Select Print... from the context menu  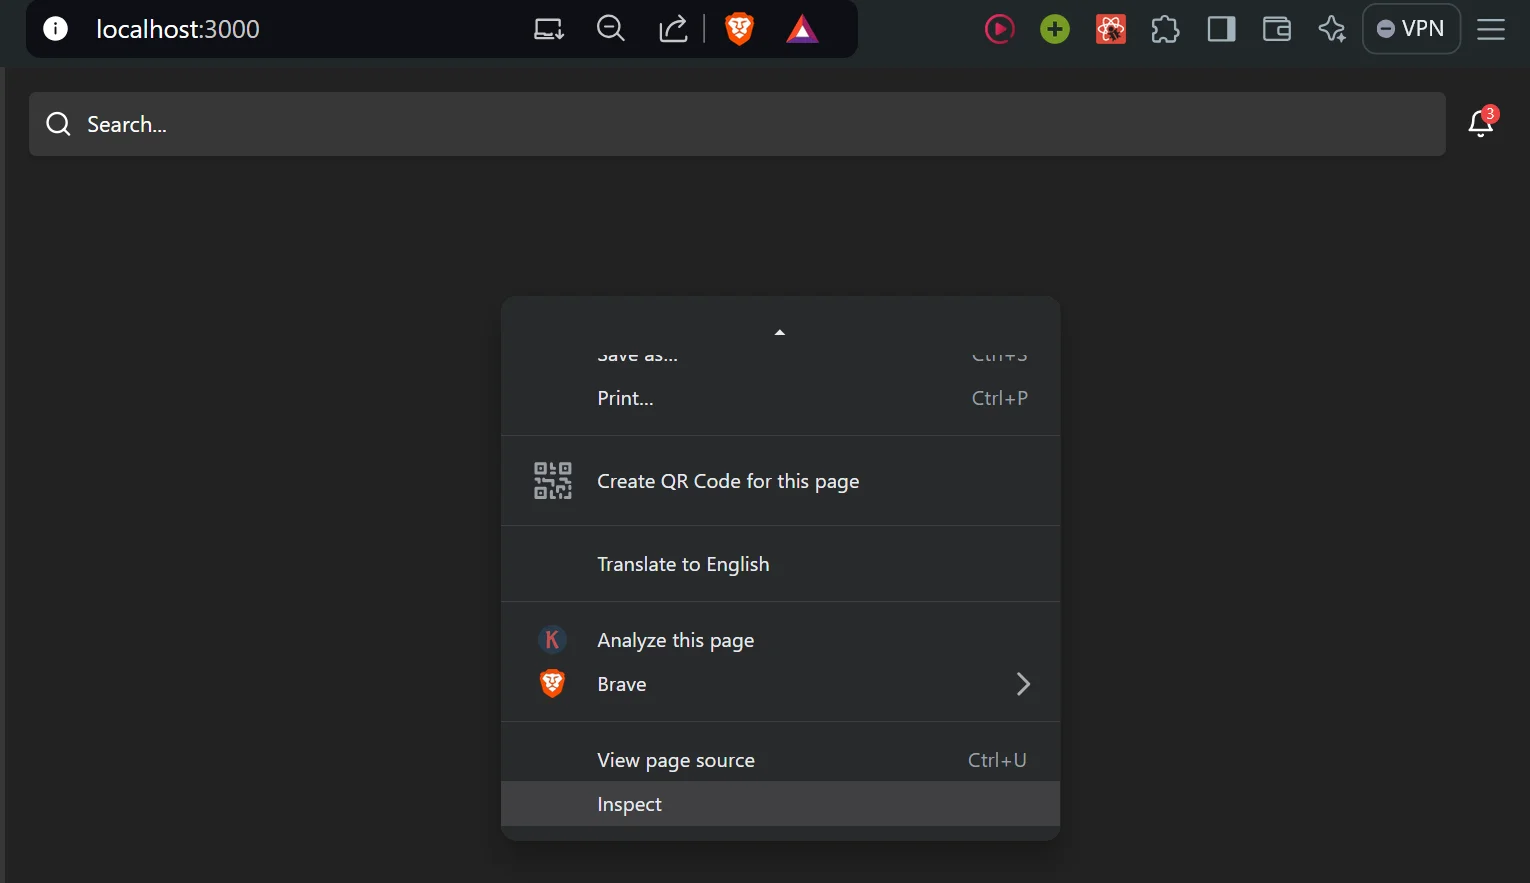click(x=780, y=398)
